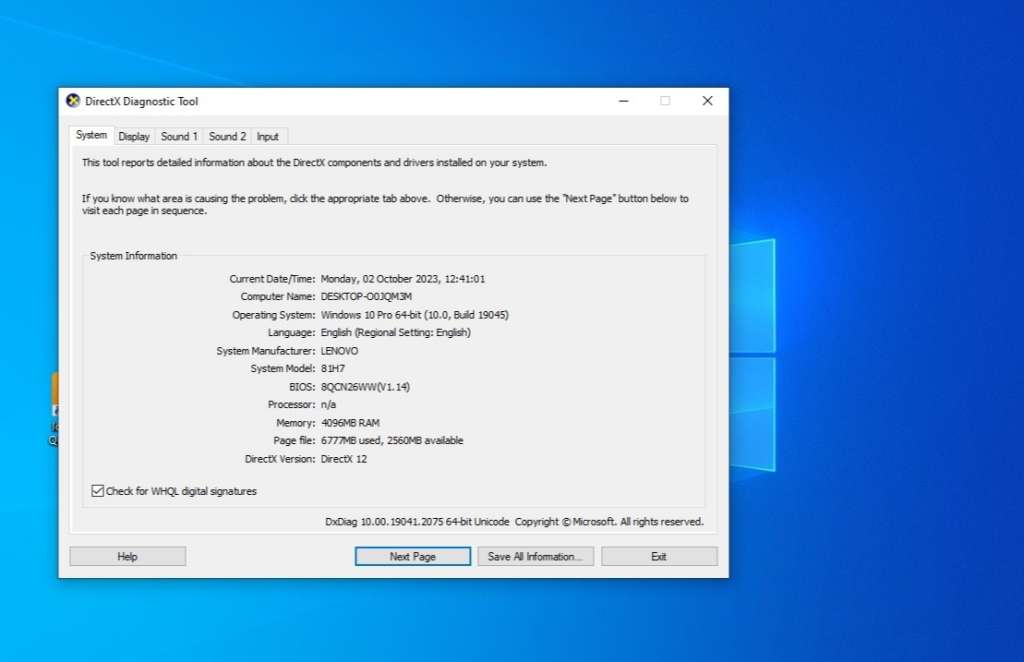Switch to the Display tab

click(x=134, y=136)
